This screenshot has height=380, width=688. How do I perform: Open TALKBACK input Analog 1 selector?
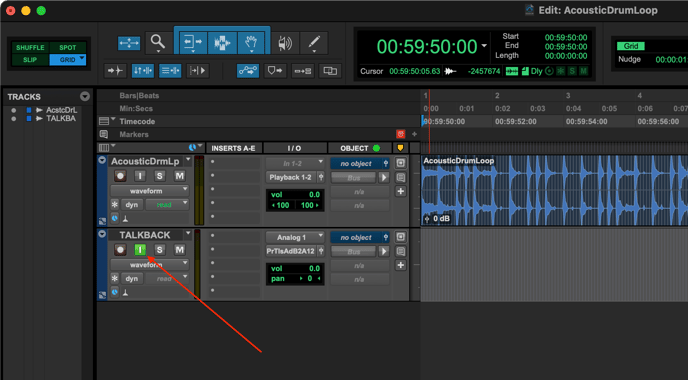click(295, 237)
